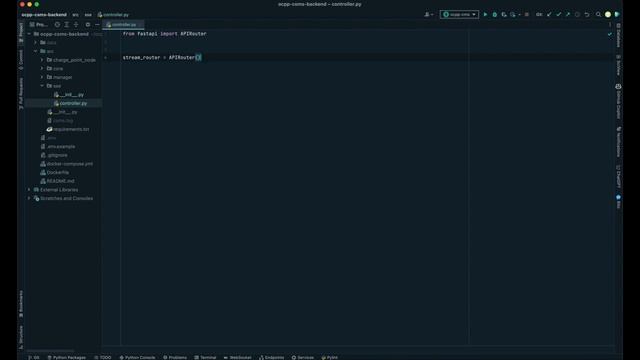640x360 pixels.
Task: Open the Python Packages tab
Action: (x=67, y=357)
